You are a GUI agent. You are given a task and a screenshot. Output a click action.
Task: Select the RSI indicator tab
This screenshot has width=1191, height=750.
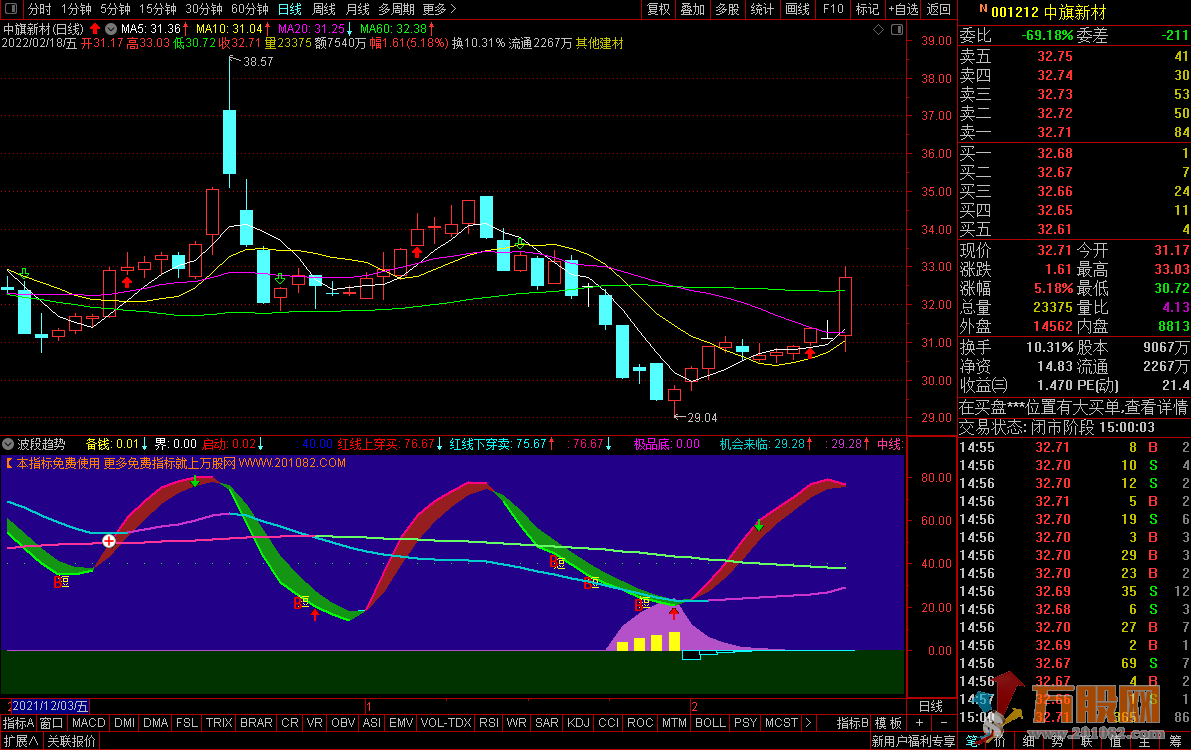point(488,723)
